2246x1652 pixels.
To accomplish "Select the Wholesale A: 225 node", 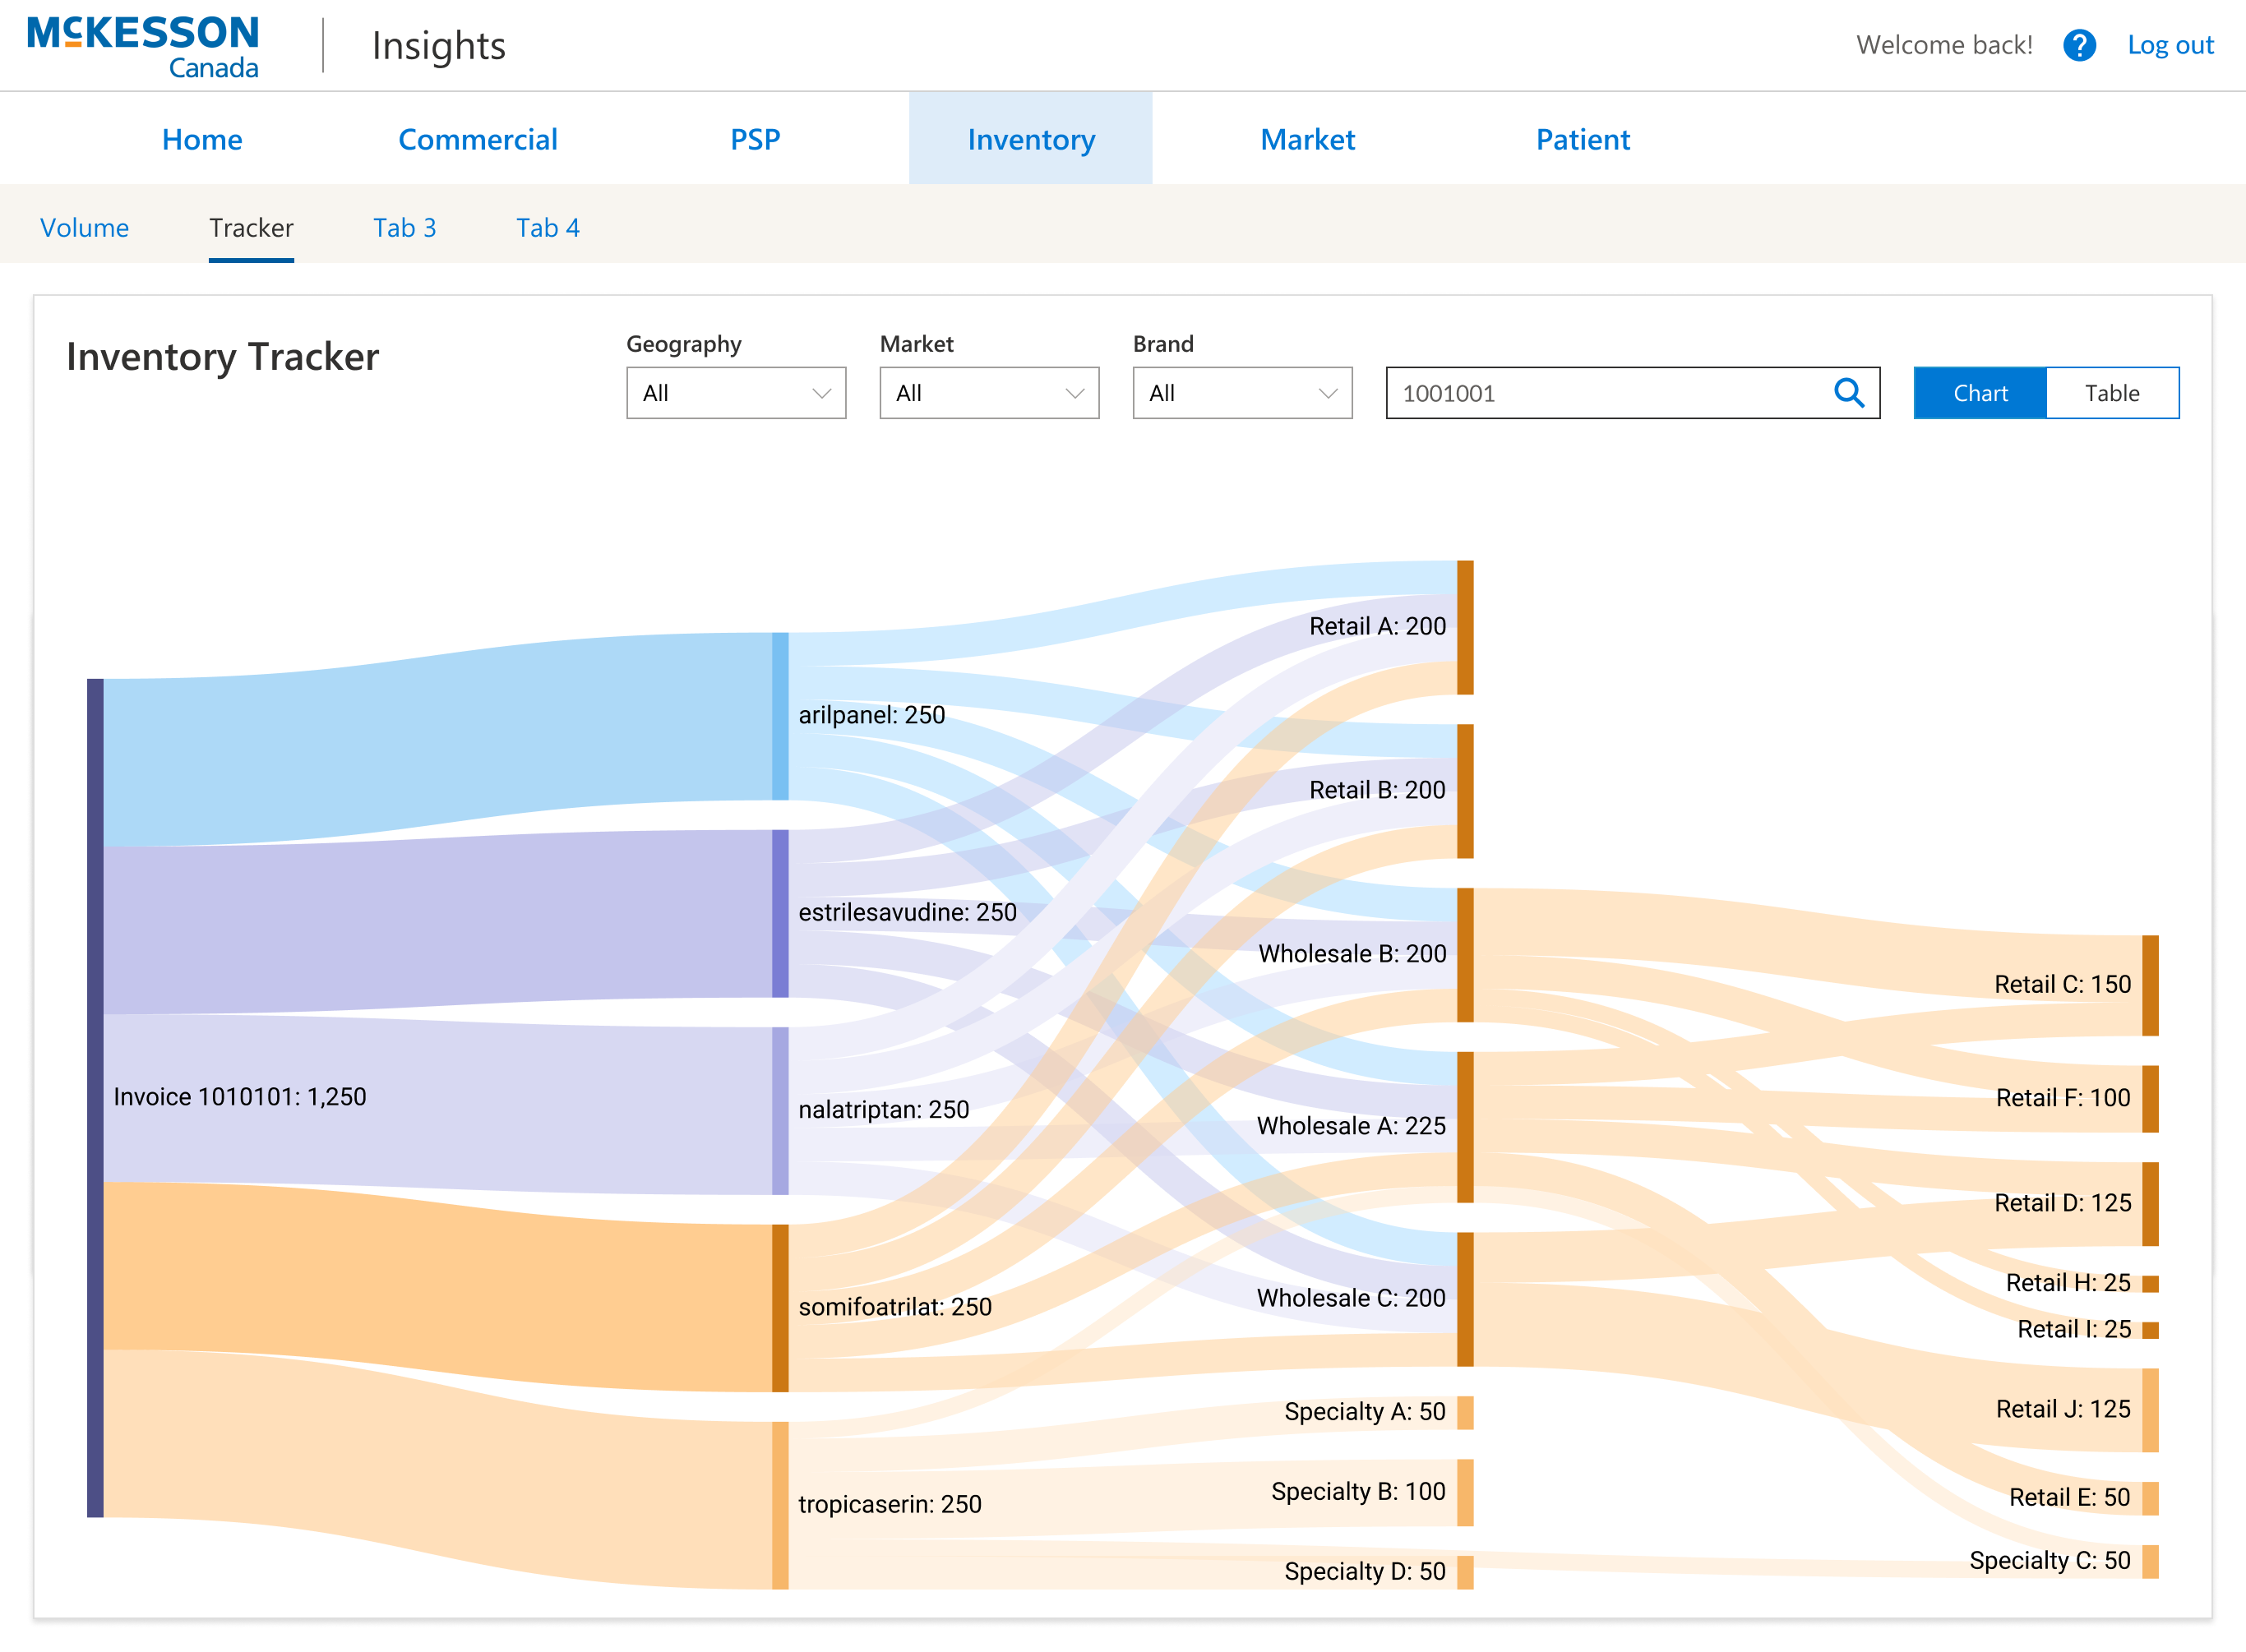I will click(x=1465, y=1126).
